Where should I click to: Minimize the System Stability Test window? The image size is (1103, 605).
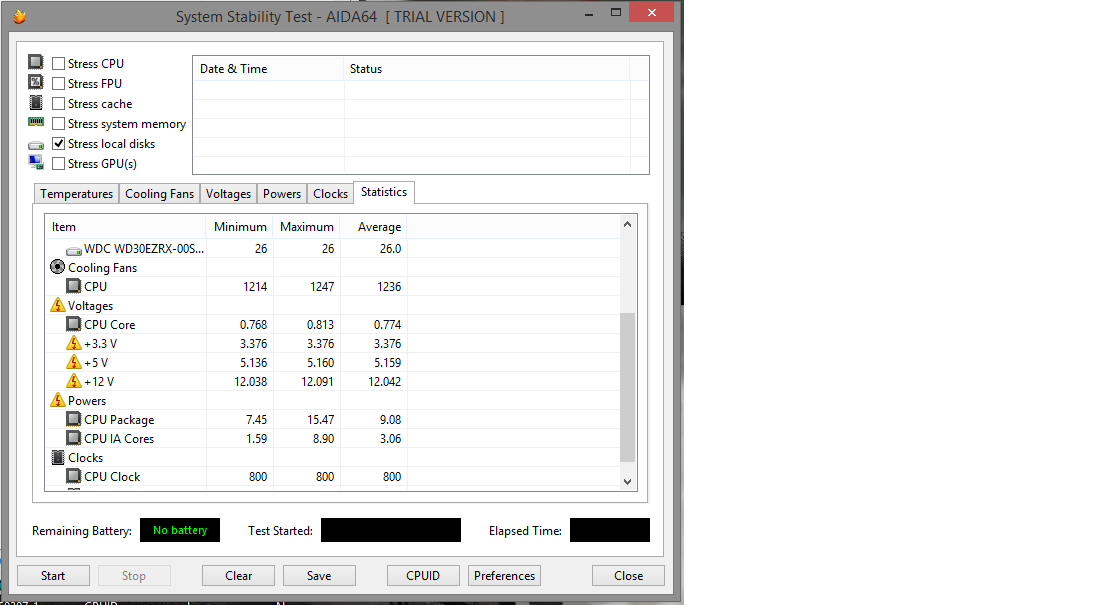(x=589, y=13)
